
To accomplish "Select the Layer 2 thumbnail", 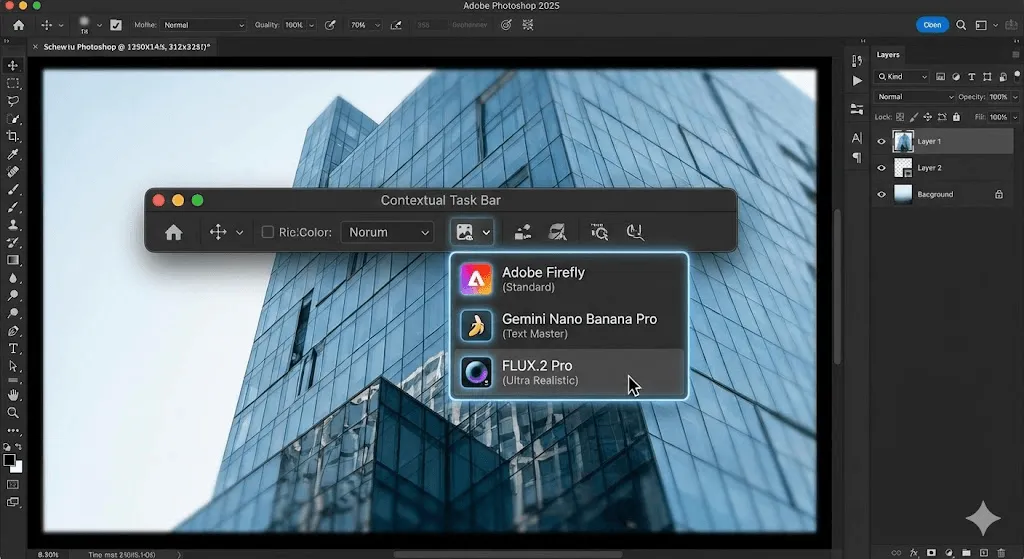I will (903, 168).
